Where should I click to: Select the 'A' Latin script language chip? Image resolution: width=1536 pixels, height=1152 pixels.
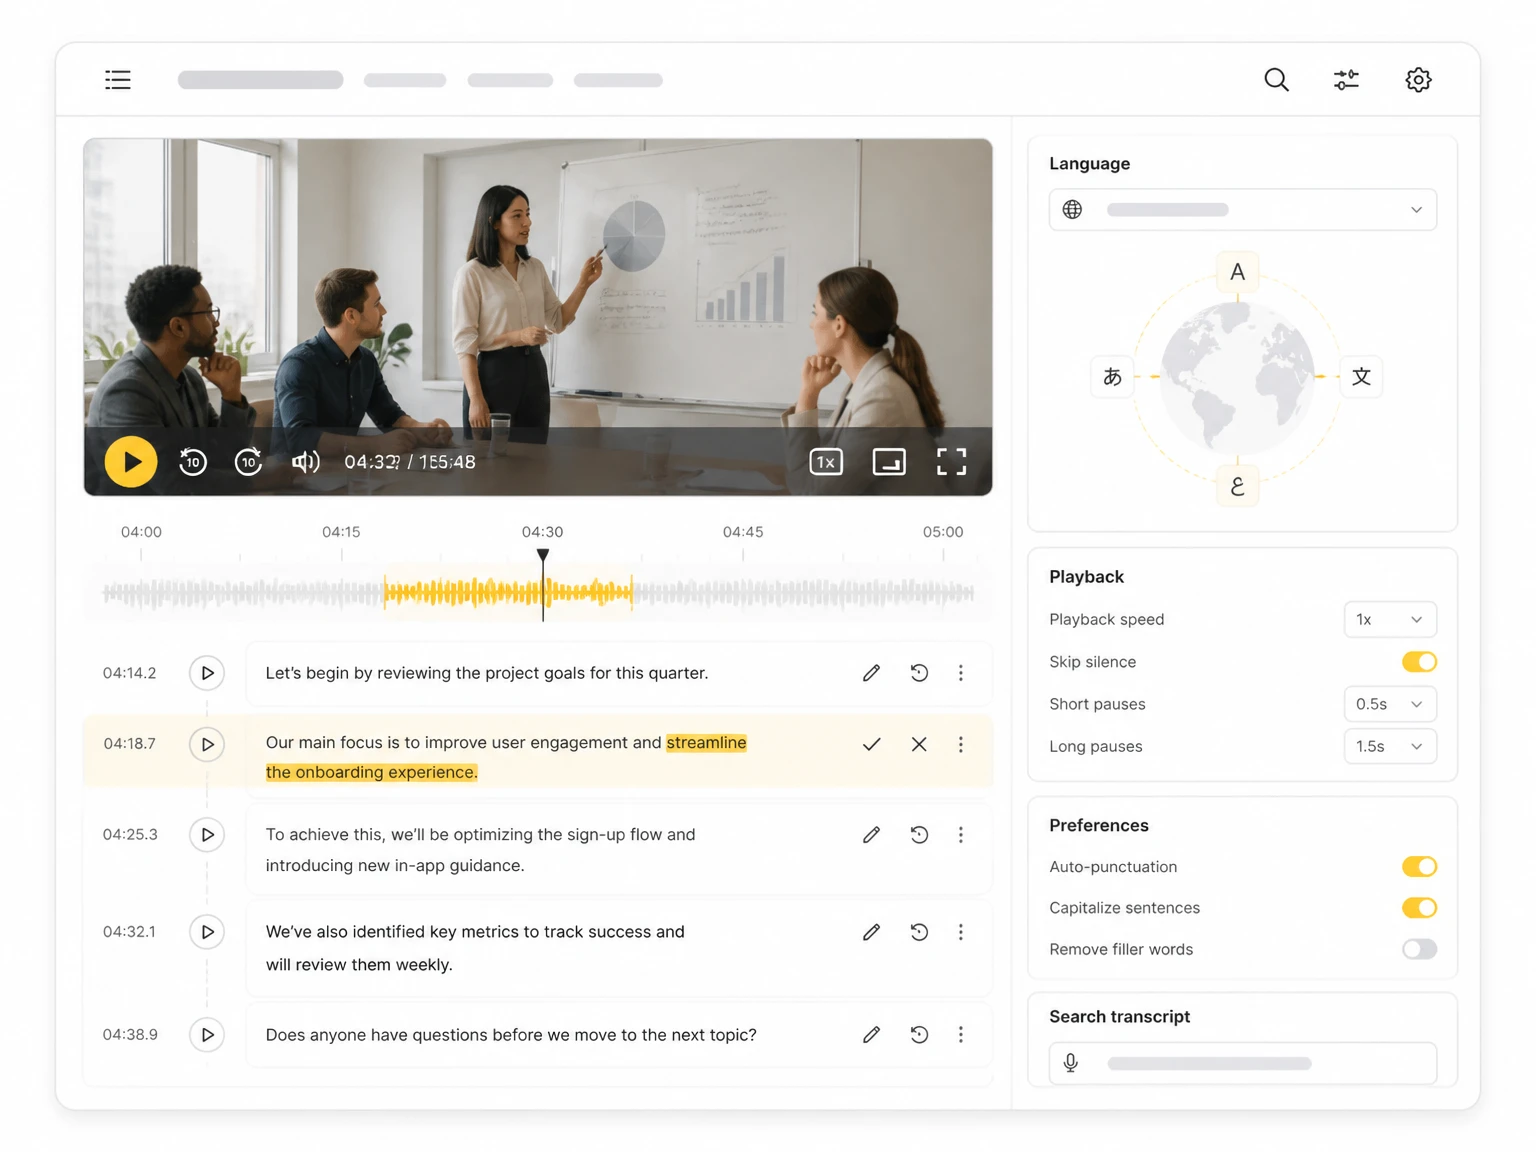tap(1237, 272)
